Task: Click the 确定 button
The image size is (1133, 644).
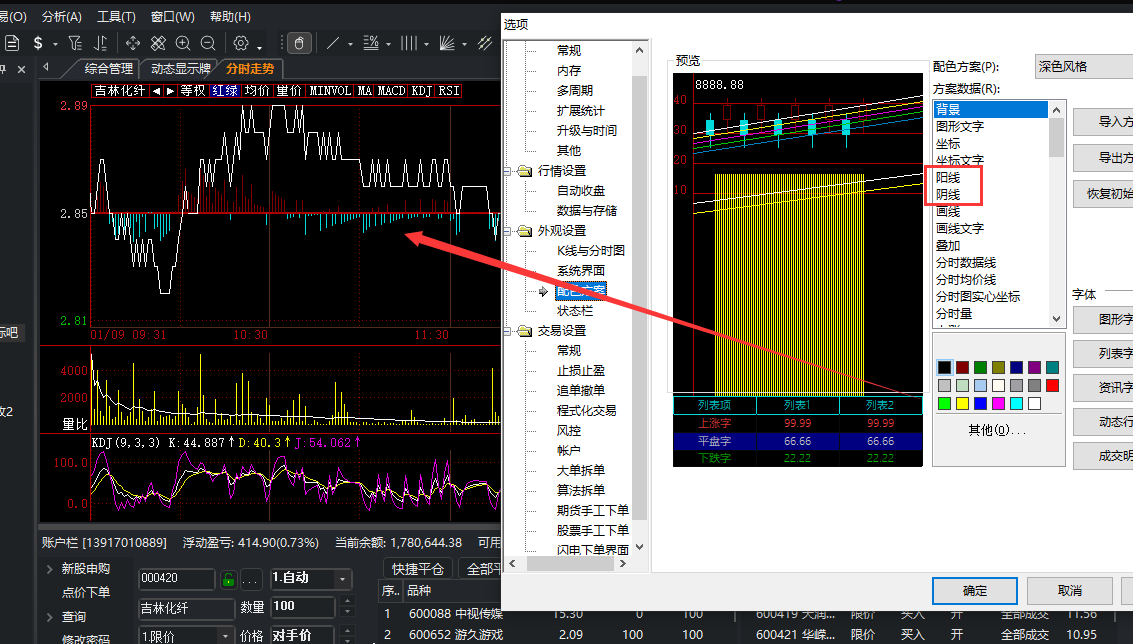Action: pos(975,591)
